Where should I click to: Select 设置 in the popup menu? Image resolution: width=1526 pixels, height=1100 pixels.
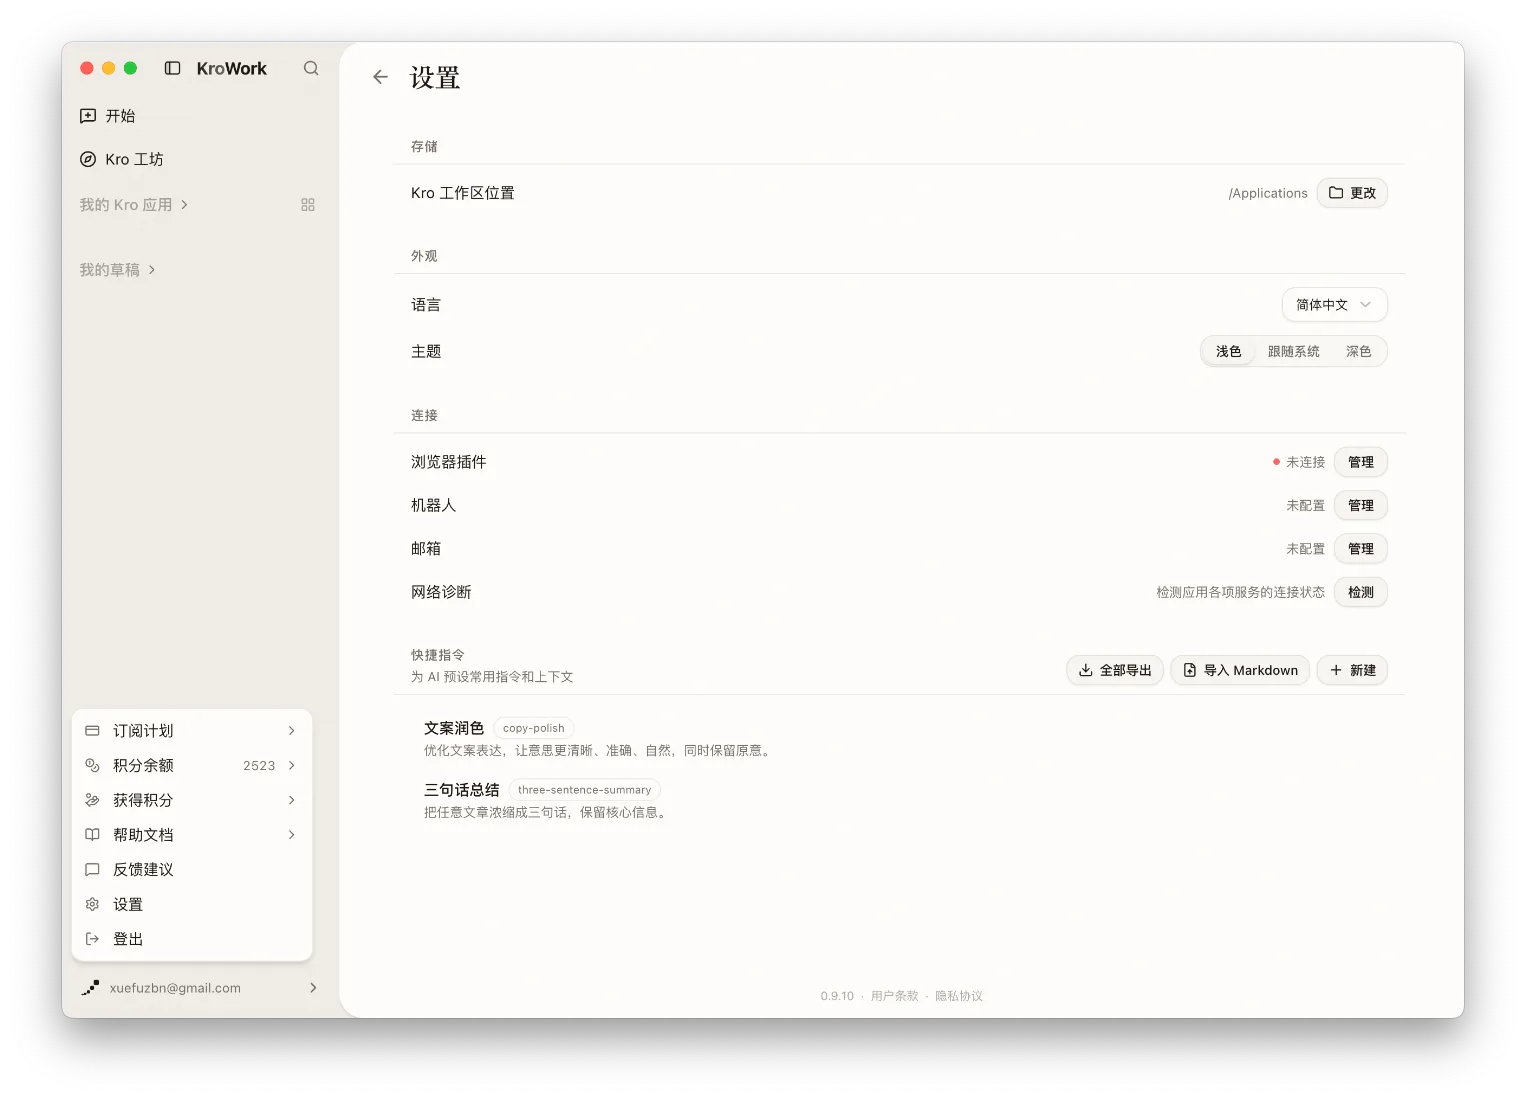(x=192, y=905)
